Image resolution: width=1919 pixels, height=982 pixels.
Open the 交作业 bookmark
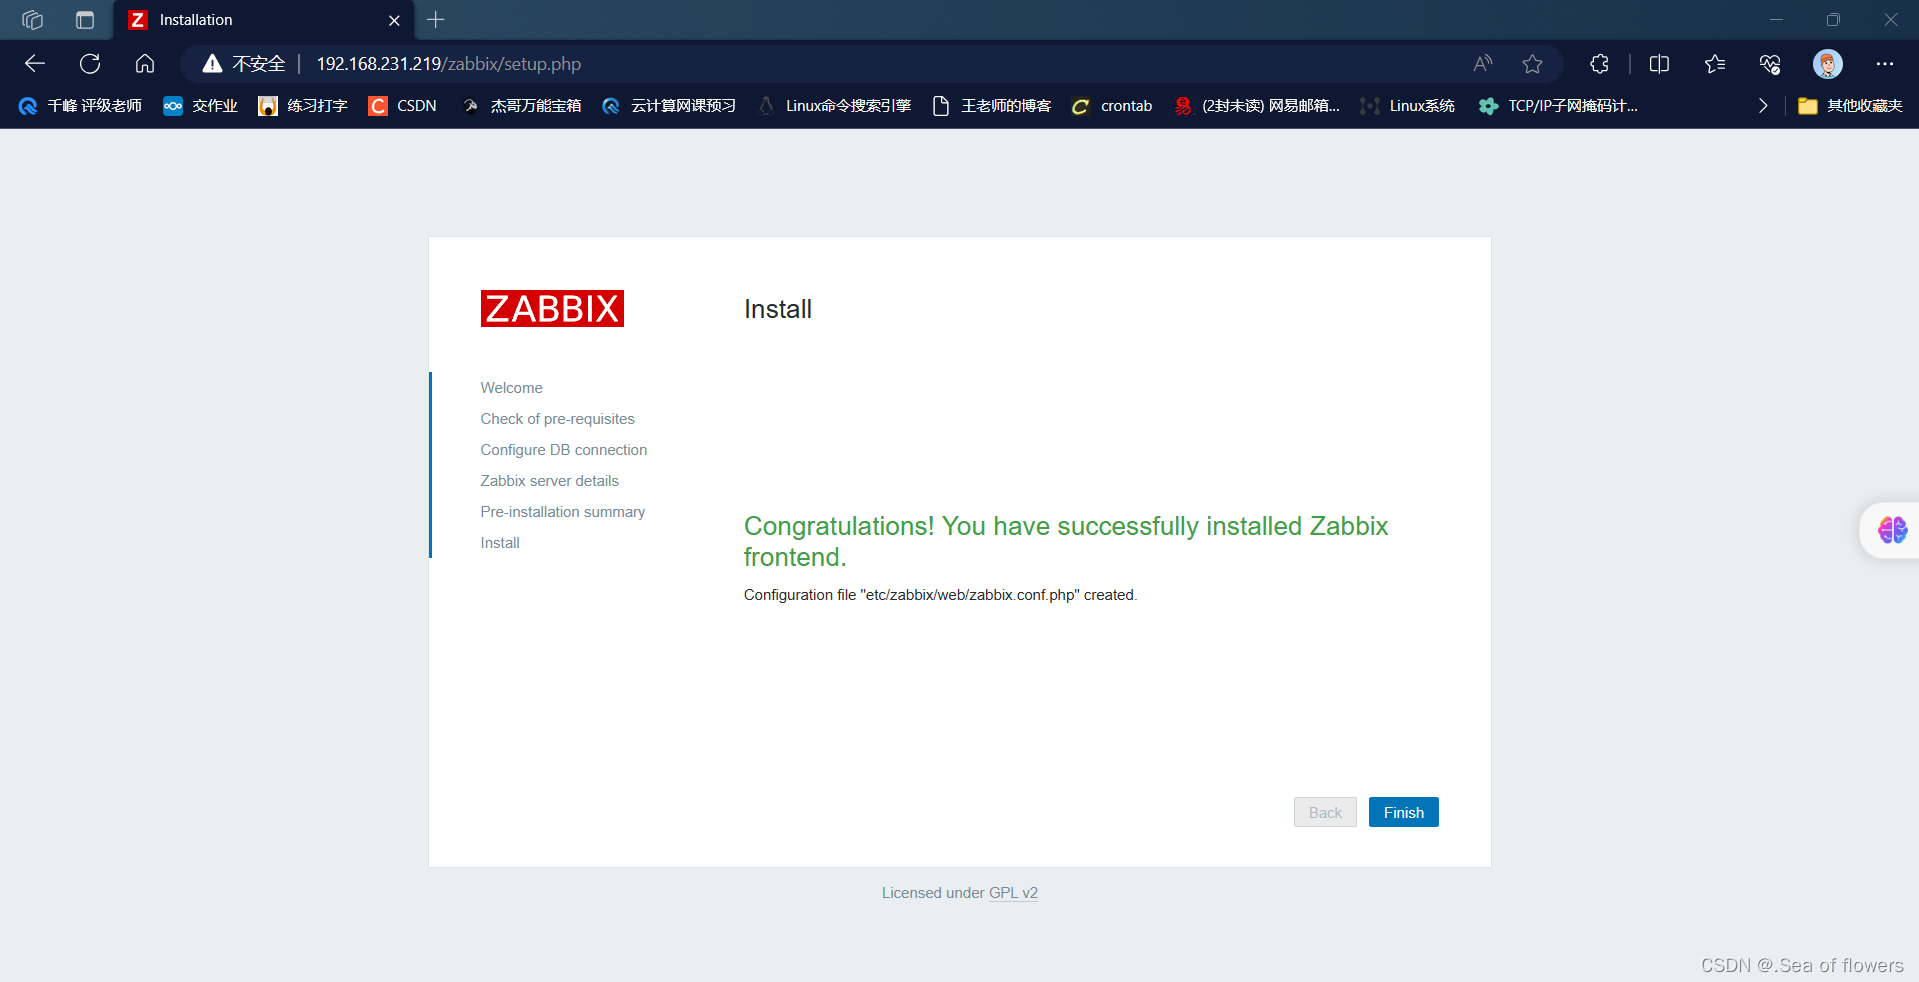pos(201,106)
